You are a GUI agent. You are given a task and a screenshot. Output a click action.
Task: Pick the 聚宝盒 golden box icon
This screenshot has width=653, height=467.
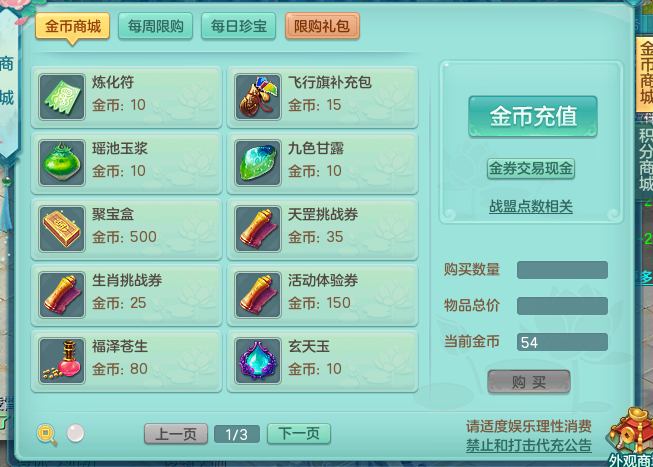(x=62, y=229)
